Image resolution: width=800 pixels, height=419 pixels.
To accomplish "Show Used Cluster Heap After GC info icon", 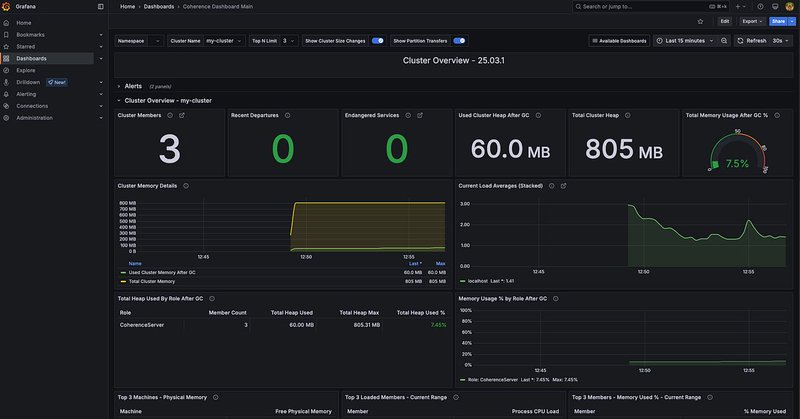I will pyautogui.click(x=538, y=115).
